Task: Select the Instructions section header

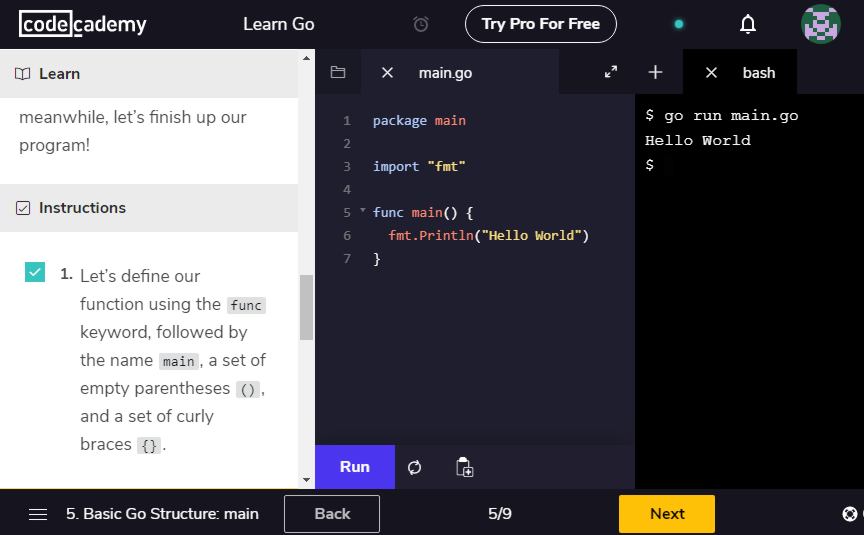Action: tap(149, 208)
